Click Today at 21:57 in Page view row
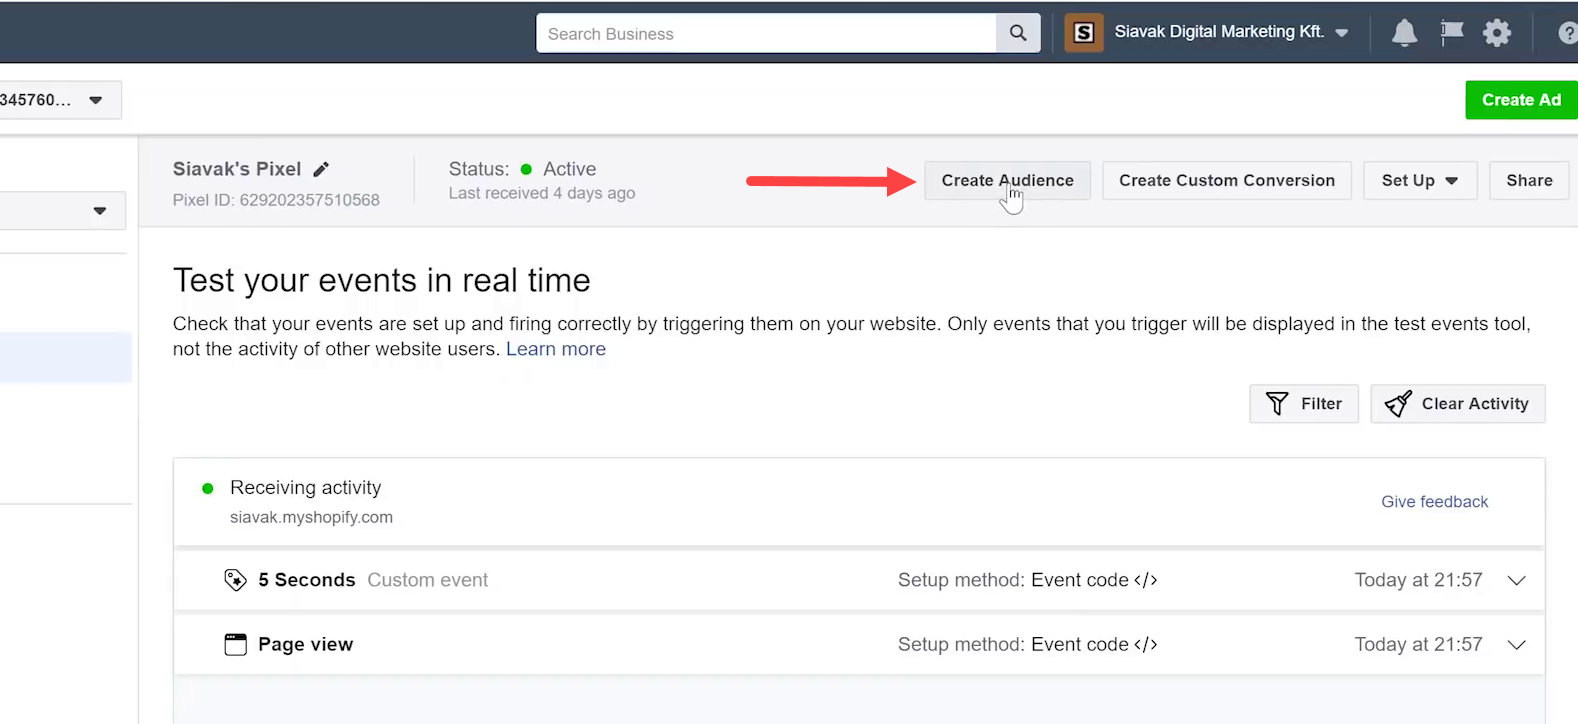 pos(1418,645)
